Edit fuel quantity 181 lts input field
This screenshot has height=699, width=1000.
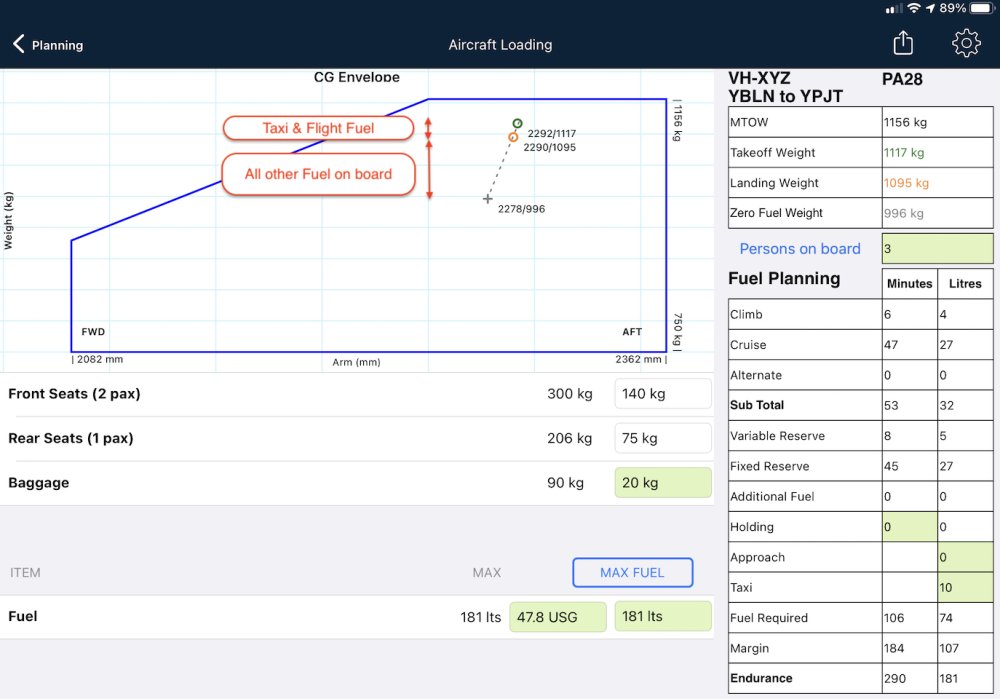(x=663, y=617)
